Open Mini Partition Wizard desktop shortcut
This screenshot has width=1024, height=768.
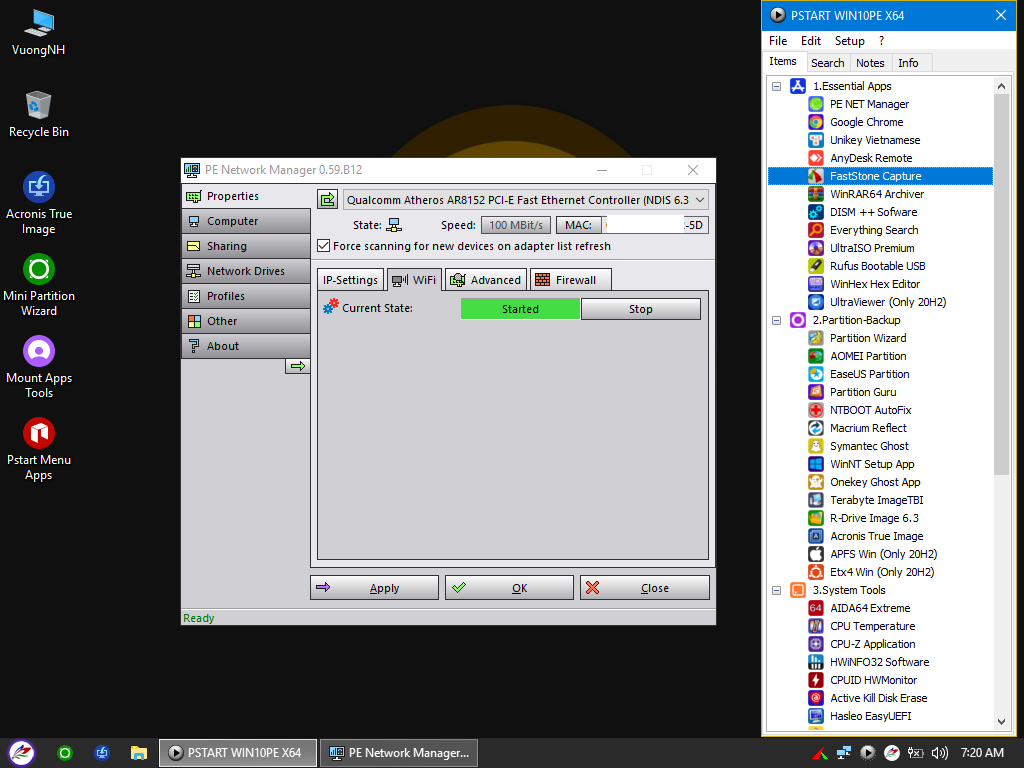pyautogui.click(x=39, y=285)
